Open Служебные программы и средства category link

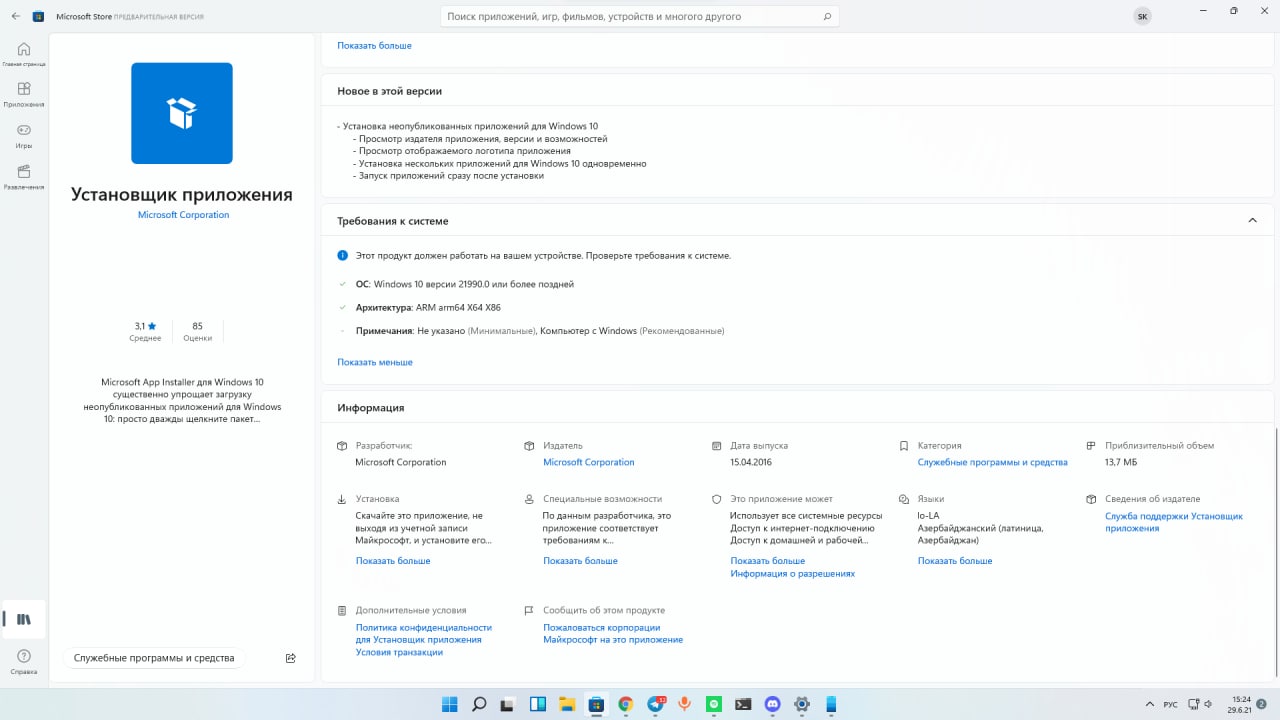993,462
